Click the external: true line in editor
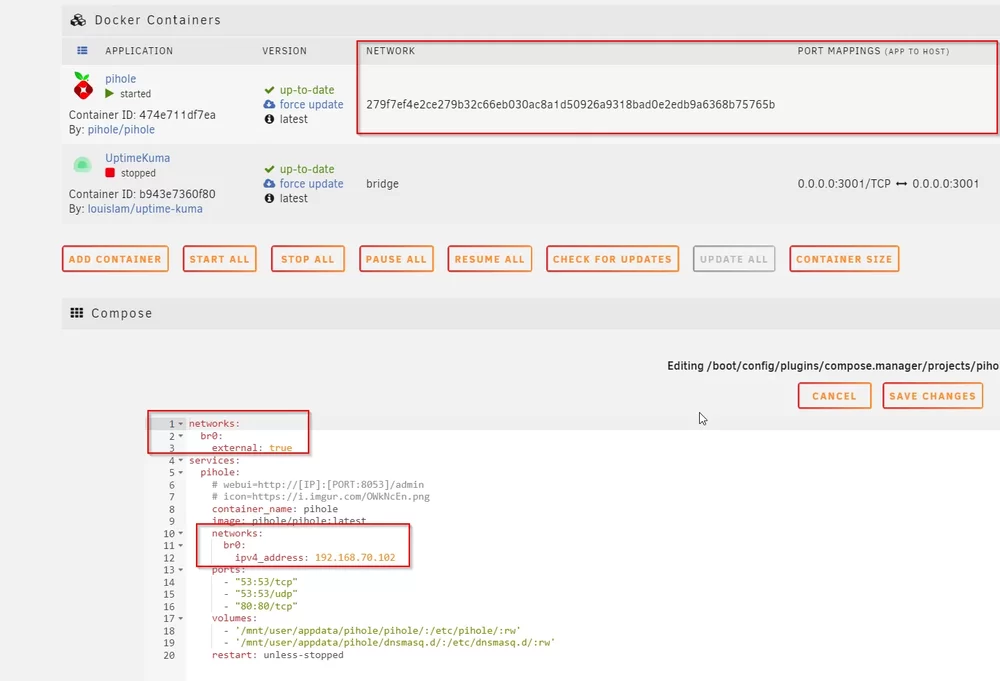 click(x=252, y=448)
